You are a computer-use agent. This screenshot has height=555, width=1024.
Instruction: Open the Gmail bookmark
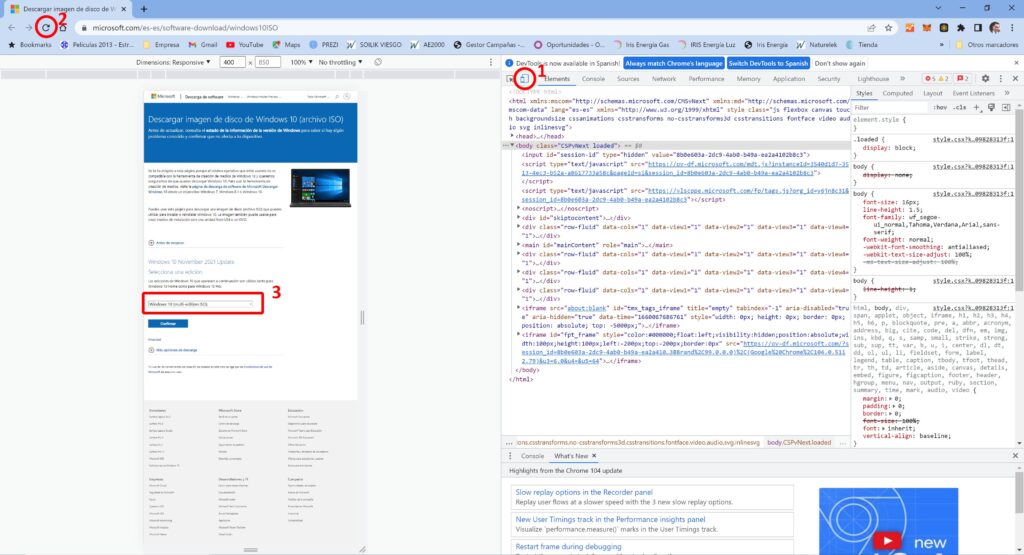click(x=203, y=45)
